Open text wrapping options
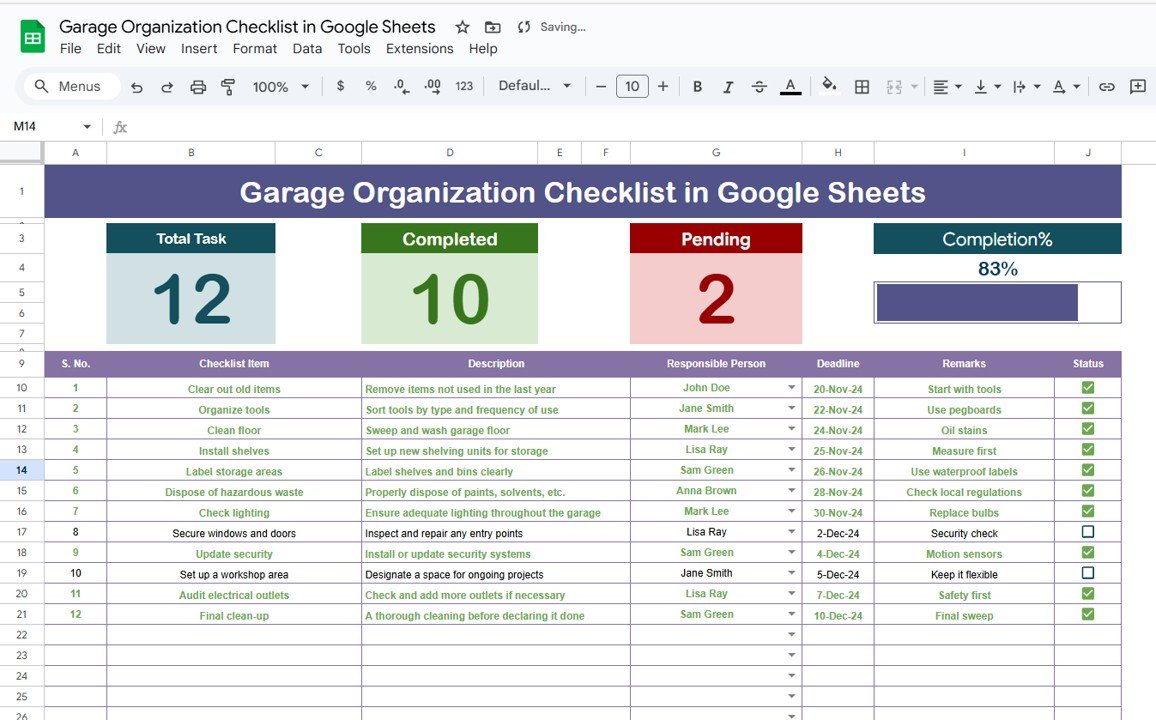Viewport: 1156px width, 720px height. (1026, 87)
